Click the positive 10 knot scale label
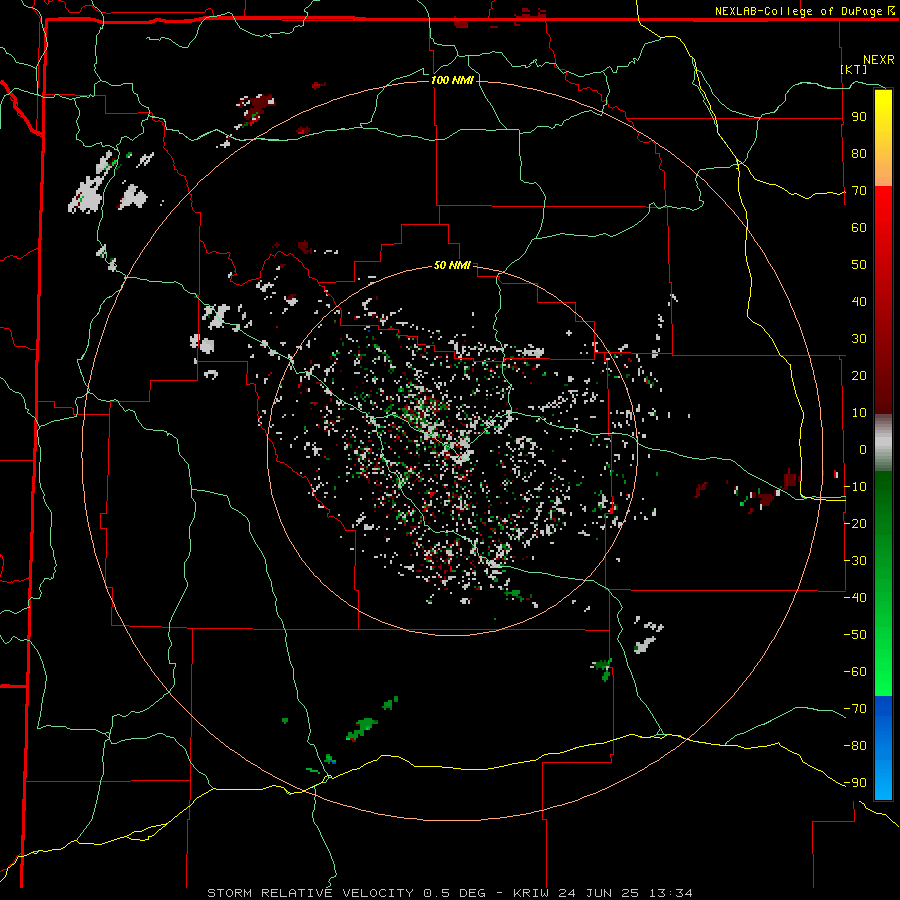The image size is (900, 900). [x=859, y=413]
